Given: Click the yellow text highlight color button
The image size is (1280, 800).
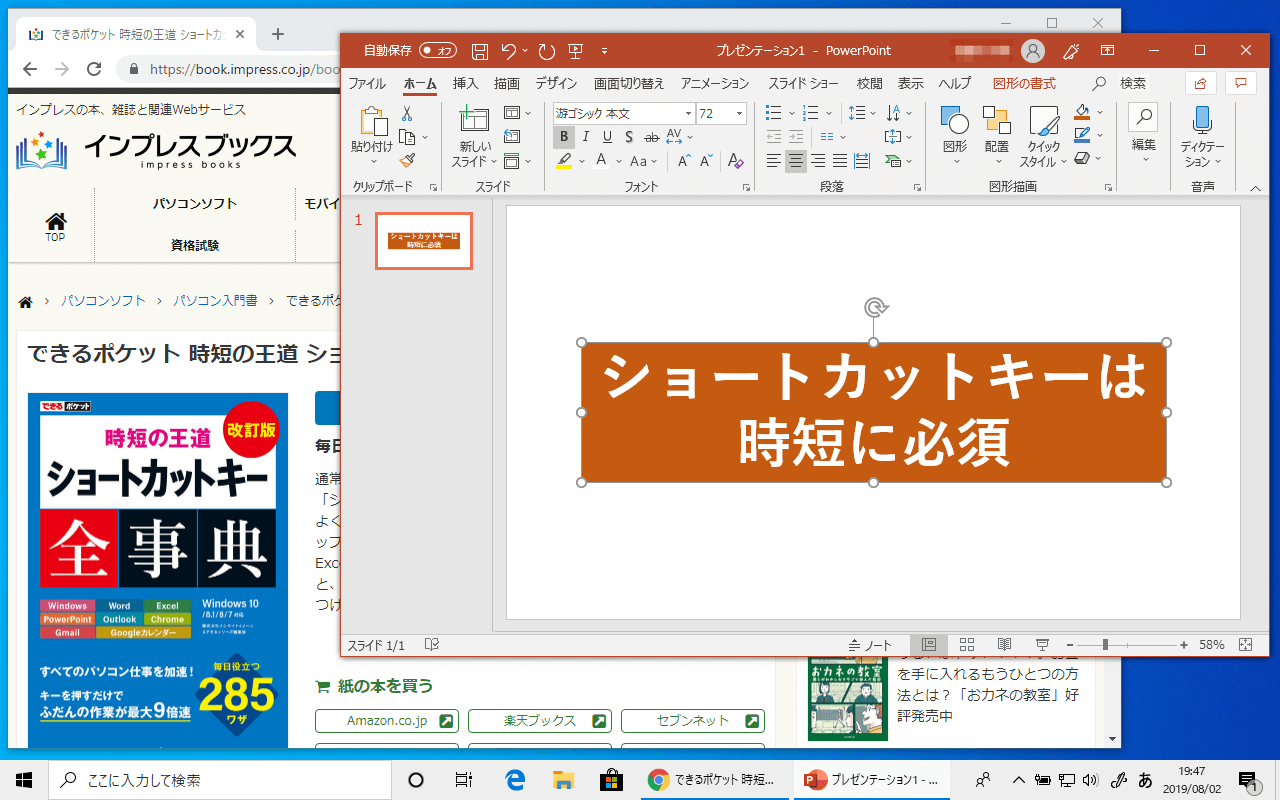Looking at the screenshot, I should coord(564,161).
